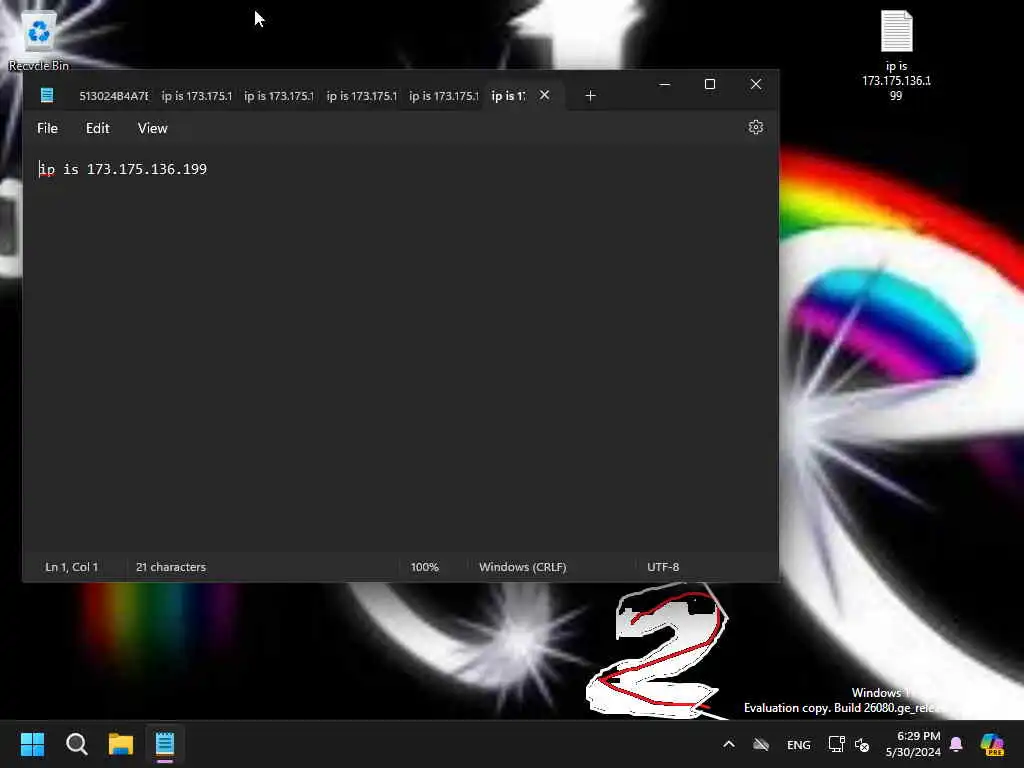The height and width of the screenshot is (768, 1024).
Task: Add a new Notepad tab
Action: point(590,96)
